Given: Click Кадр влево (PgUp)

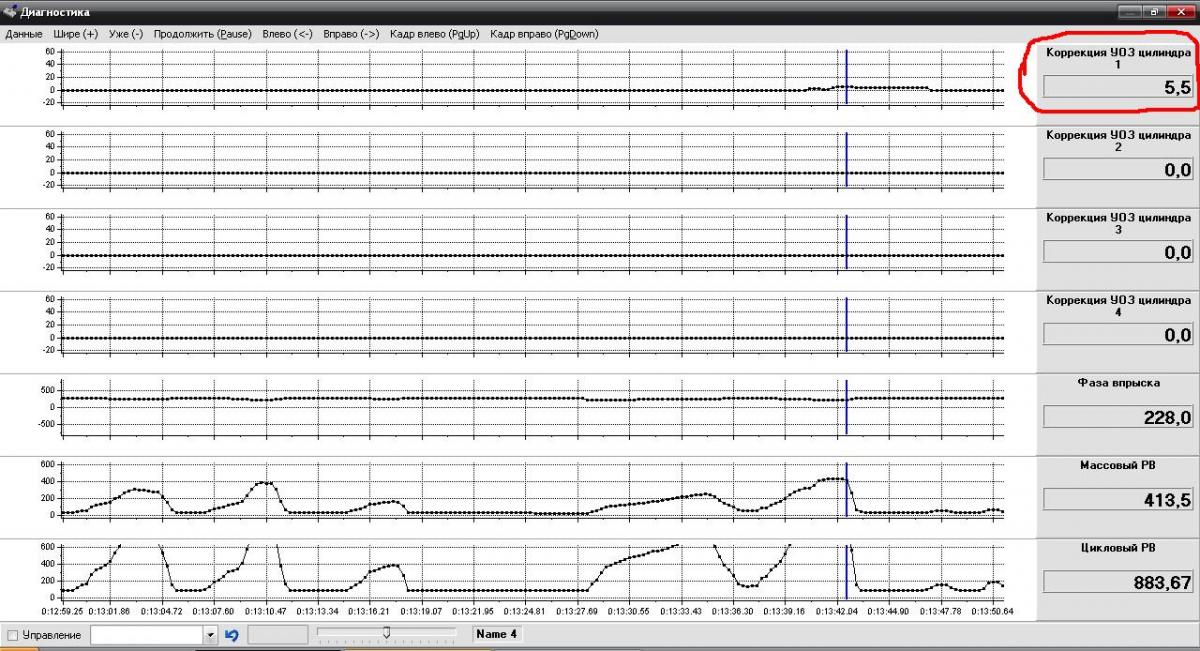Looking at the screenshot, I should (x=435, y=33).
